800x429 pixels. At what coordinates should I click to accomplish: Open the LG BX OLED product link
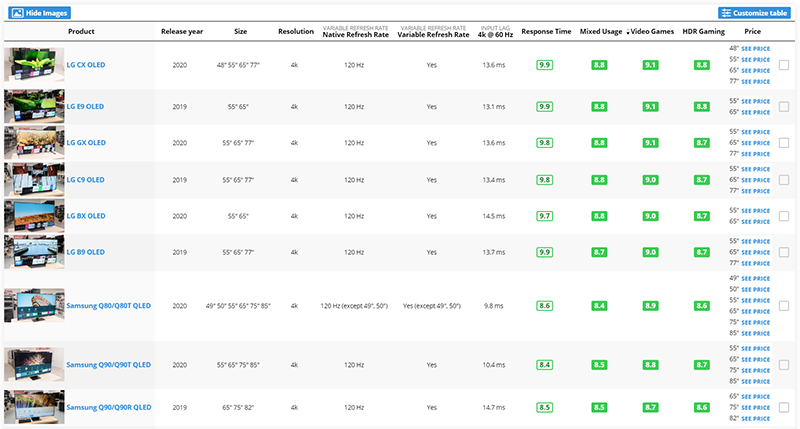(x=86, y=216)
